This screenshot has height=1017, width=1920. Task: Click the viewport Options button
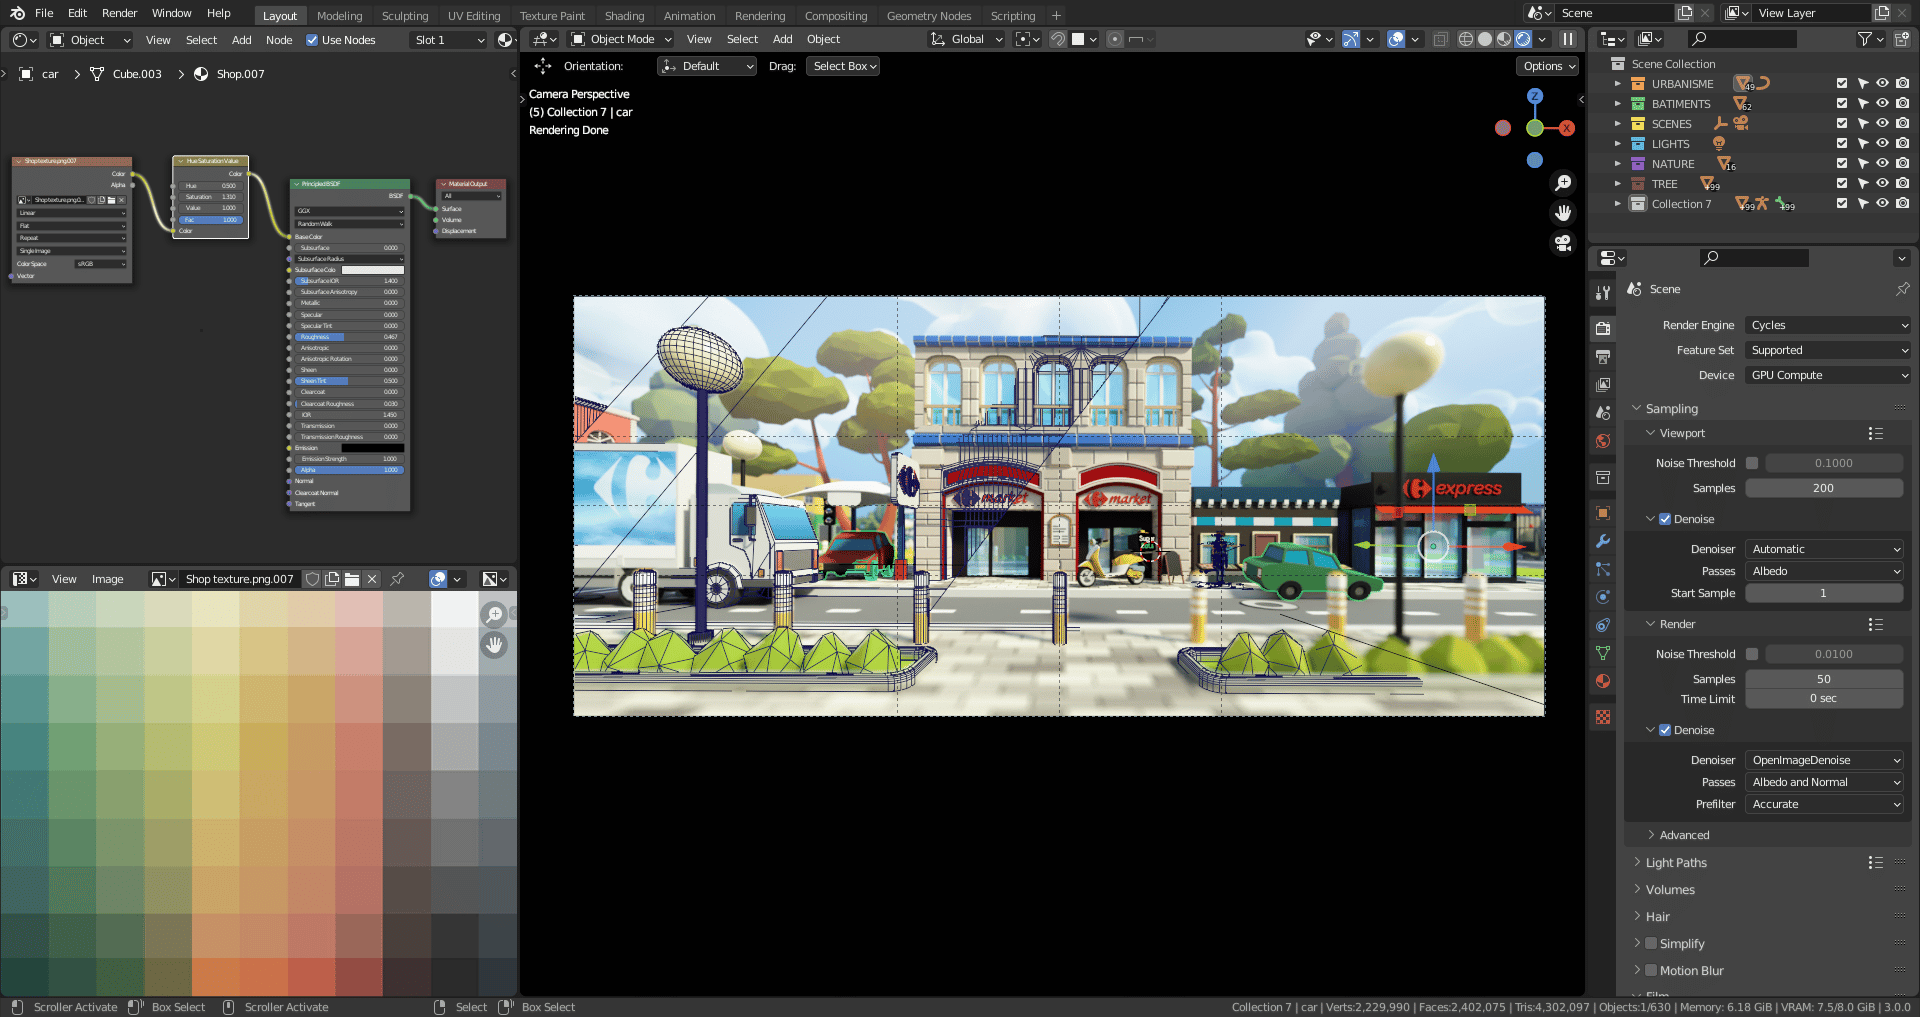(x=1548, y=66)
